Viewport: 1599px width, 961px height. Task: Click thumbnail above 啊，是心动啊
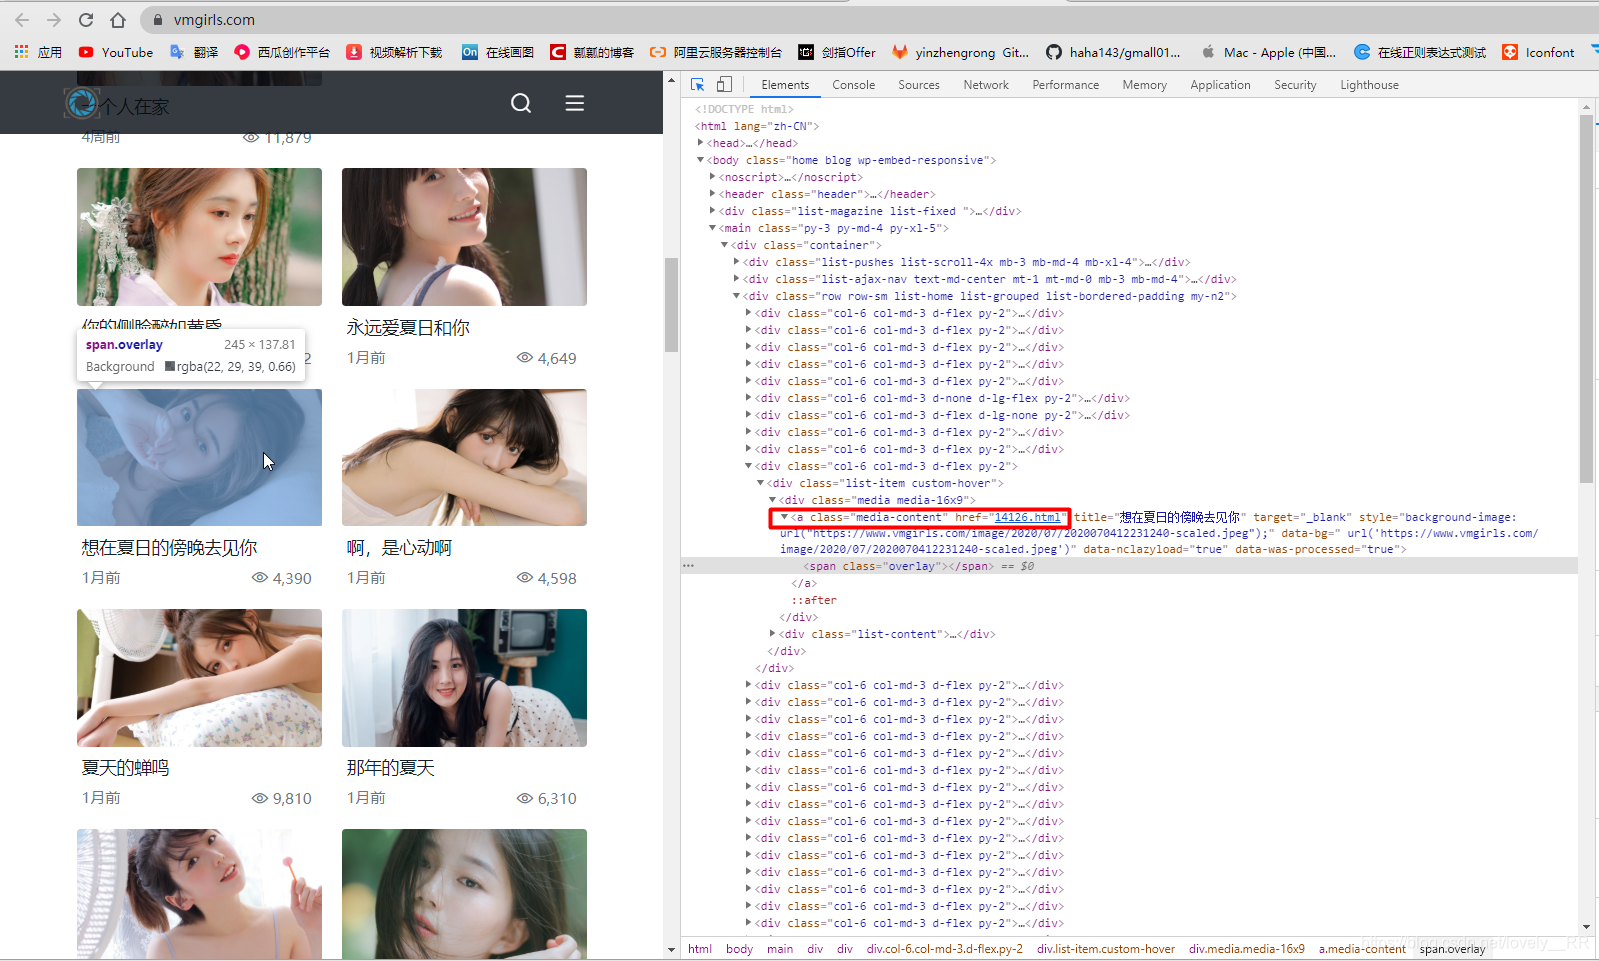(464, 457)
